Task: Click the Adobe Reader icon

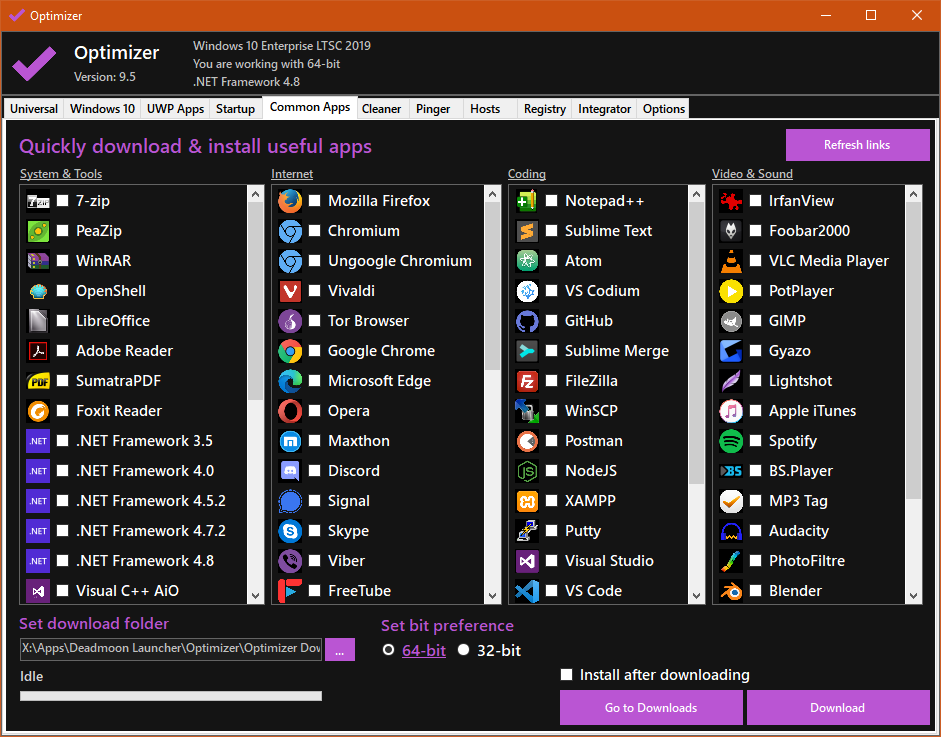Action: [38, 351]
